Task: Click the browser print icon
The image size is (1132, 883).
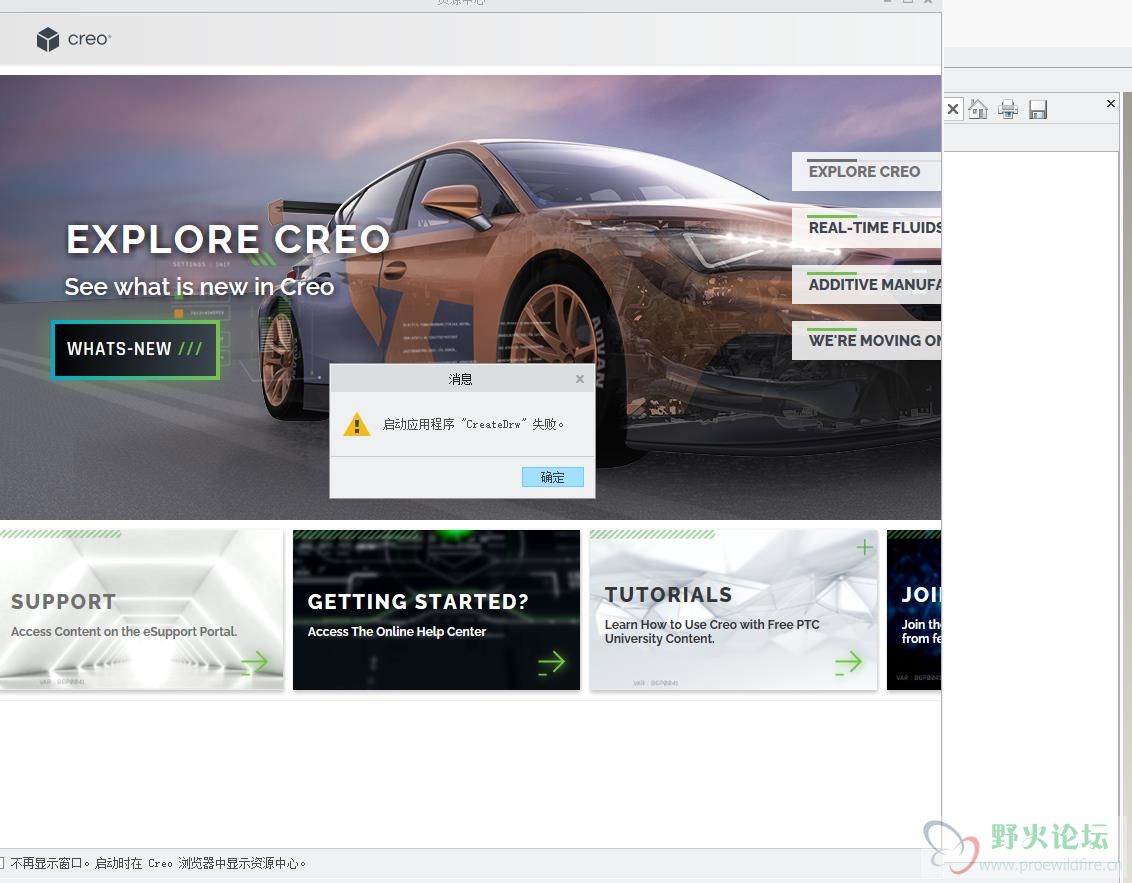Action: (1008, 109)
